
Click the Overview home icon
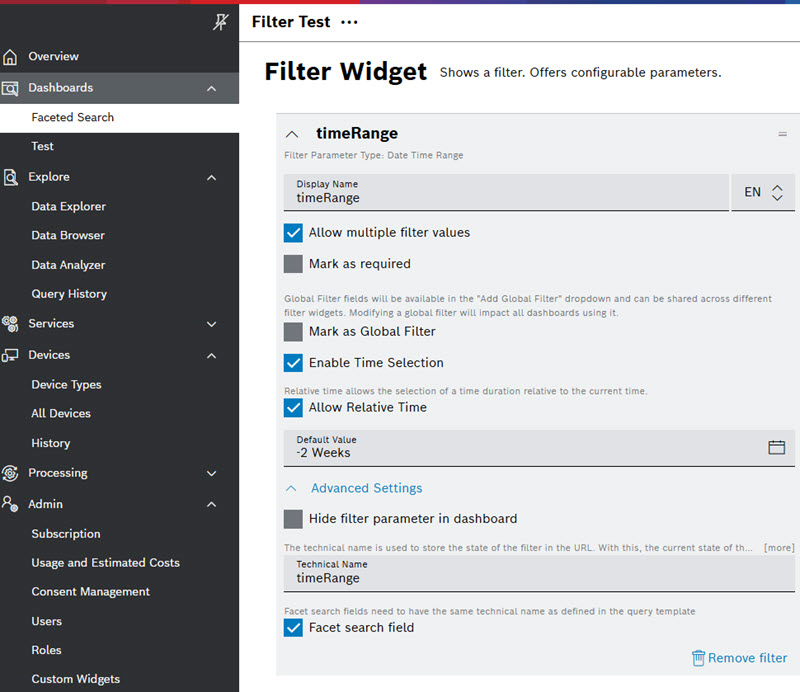click(x=11, y=57)
